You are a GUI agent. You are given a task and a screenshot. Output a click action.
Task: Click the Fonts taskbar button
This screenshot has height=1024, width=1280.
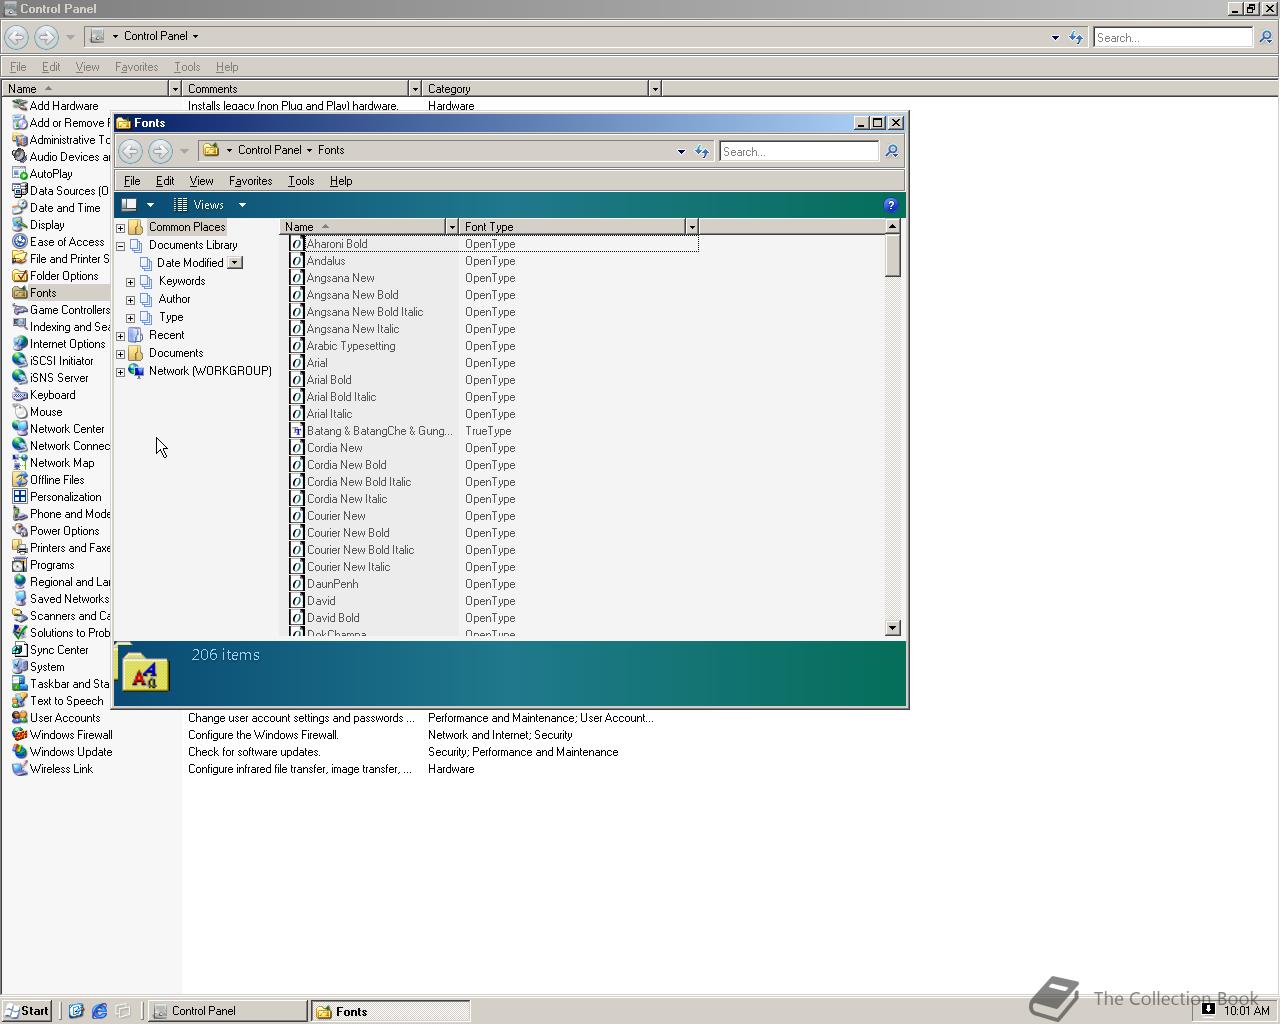click(390, 1011)
